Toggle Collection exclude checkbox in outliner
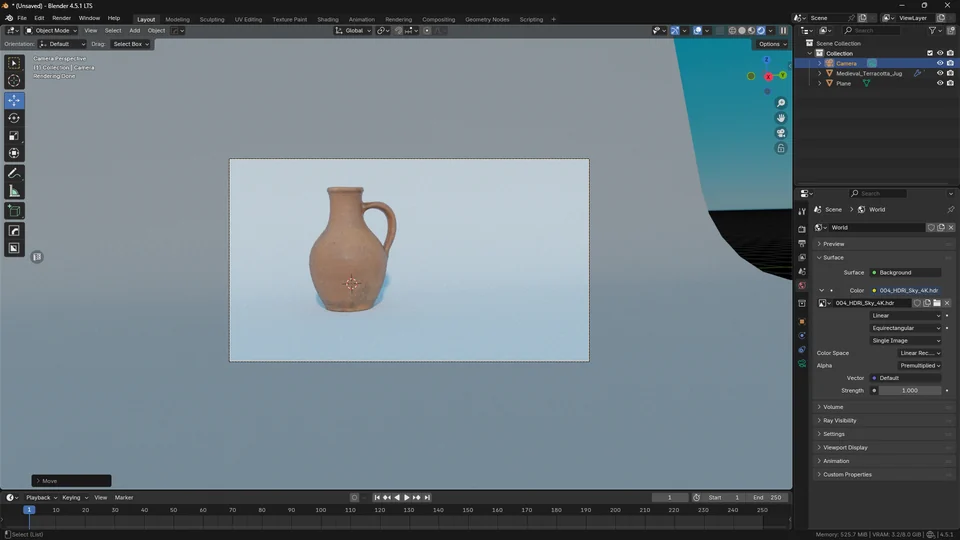This screenshot has width=960, height=540. [x=930, y=53]
